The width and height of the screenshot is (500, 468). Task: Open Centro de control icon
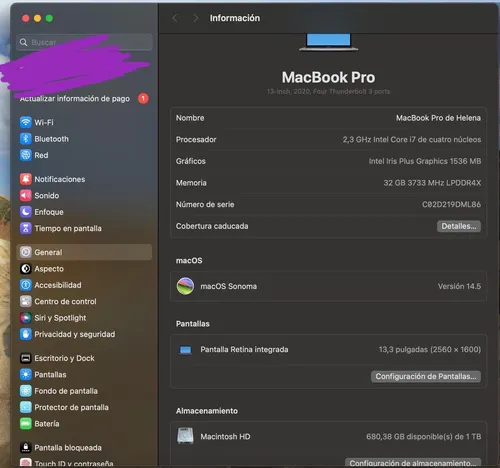click(26, 301)
